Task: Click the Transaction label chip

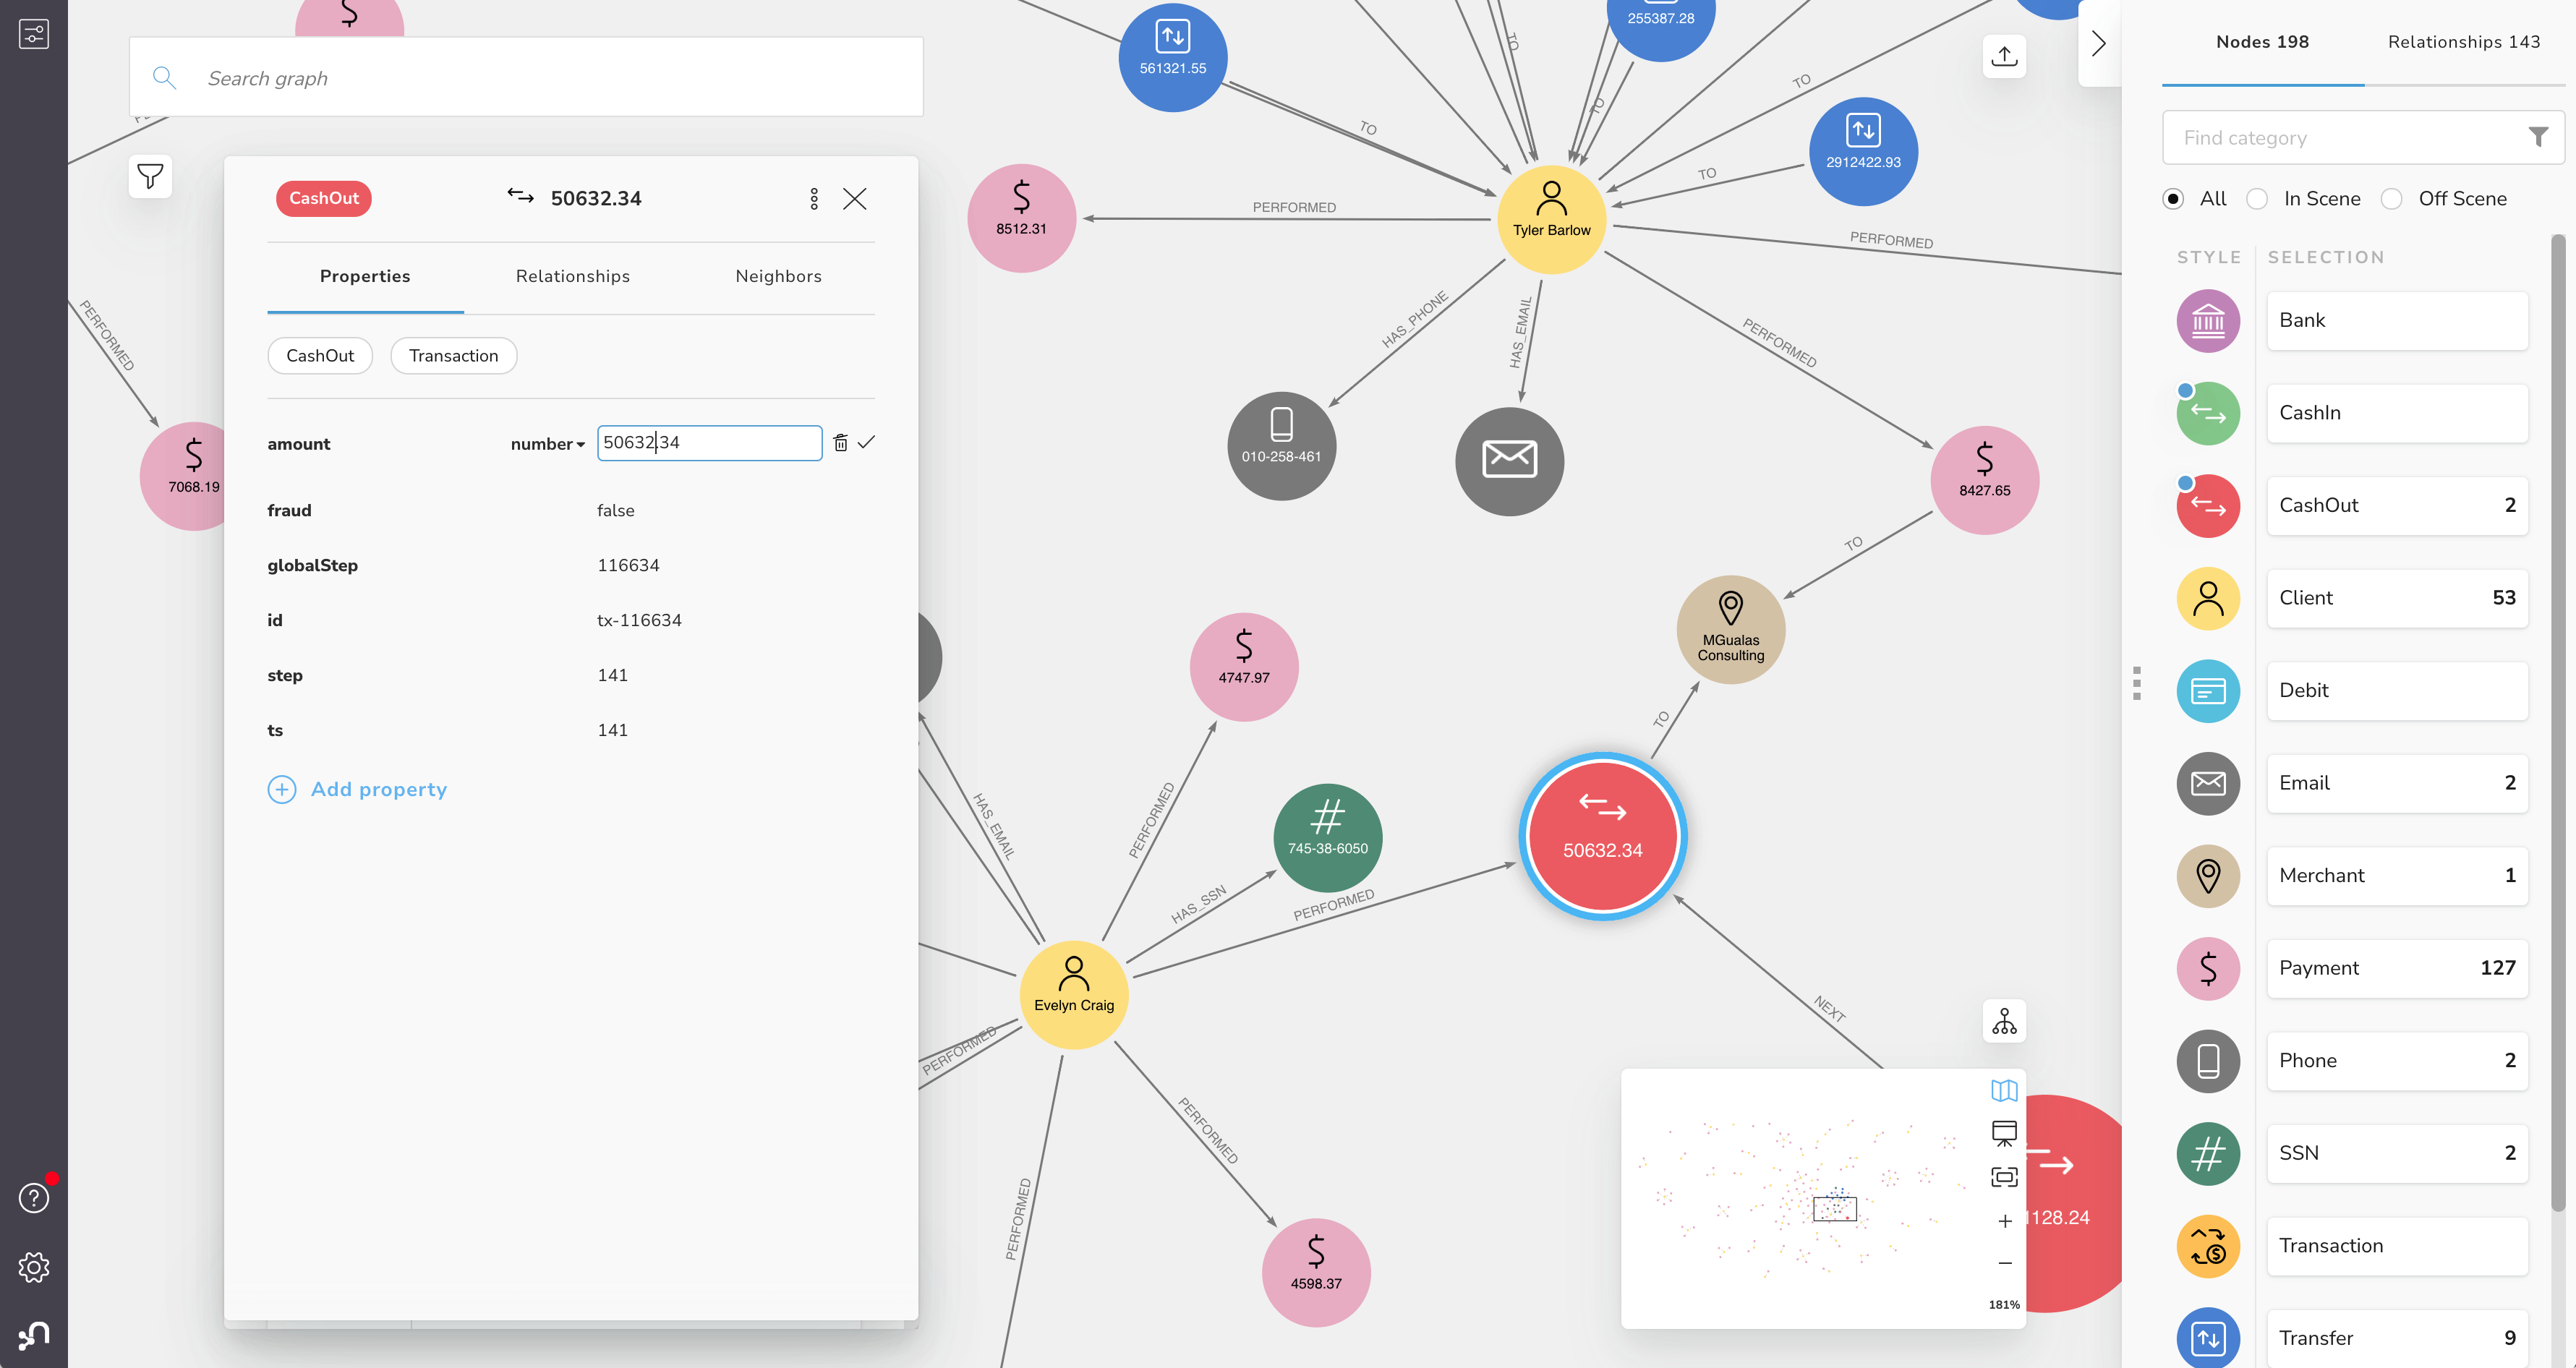Action: click(x=453, y=356)
